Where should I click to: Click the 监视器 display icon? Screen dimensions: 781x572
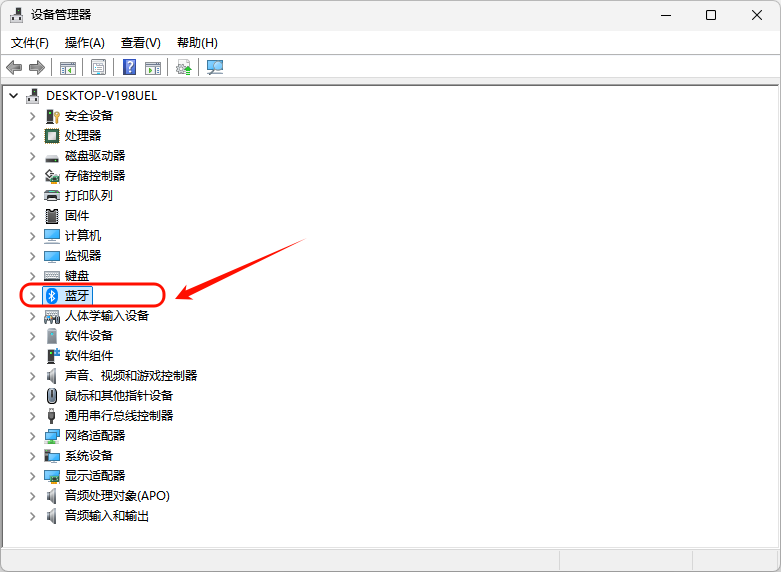pos(52,256)
